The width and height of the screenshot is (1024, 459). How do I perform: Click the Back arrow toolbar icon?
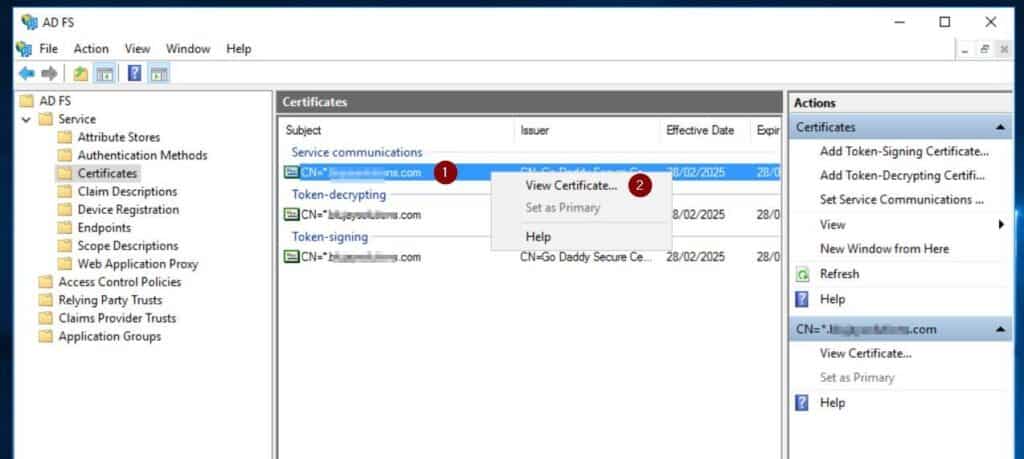(x=26, y=74)
